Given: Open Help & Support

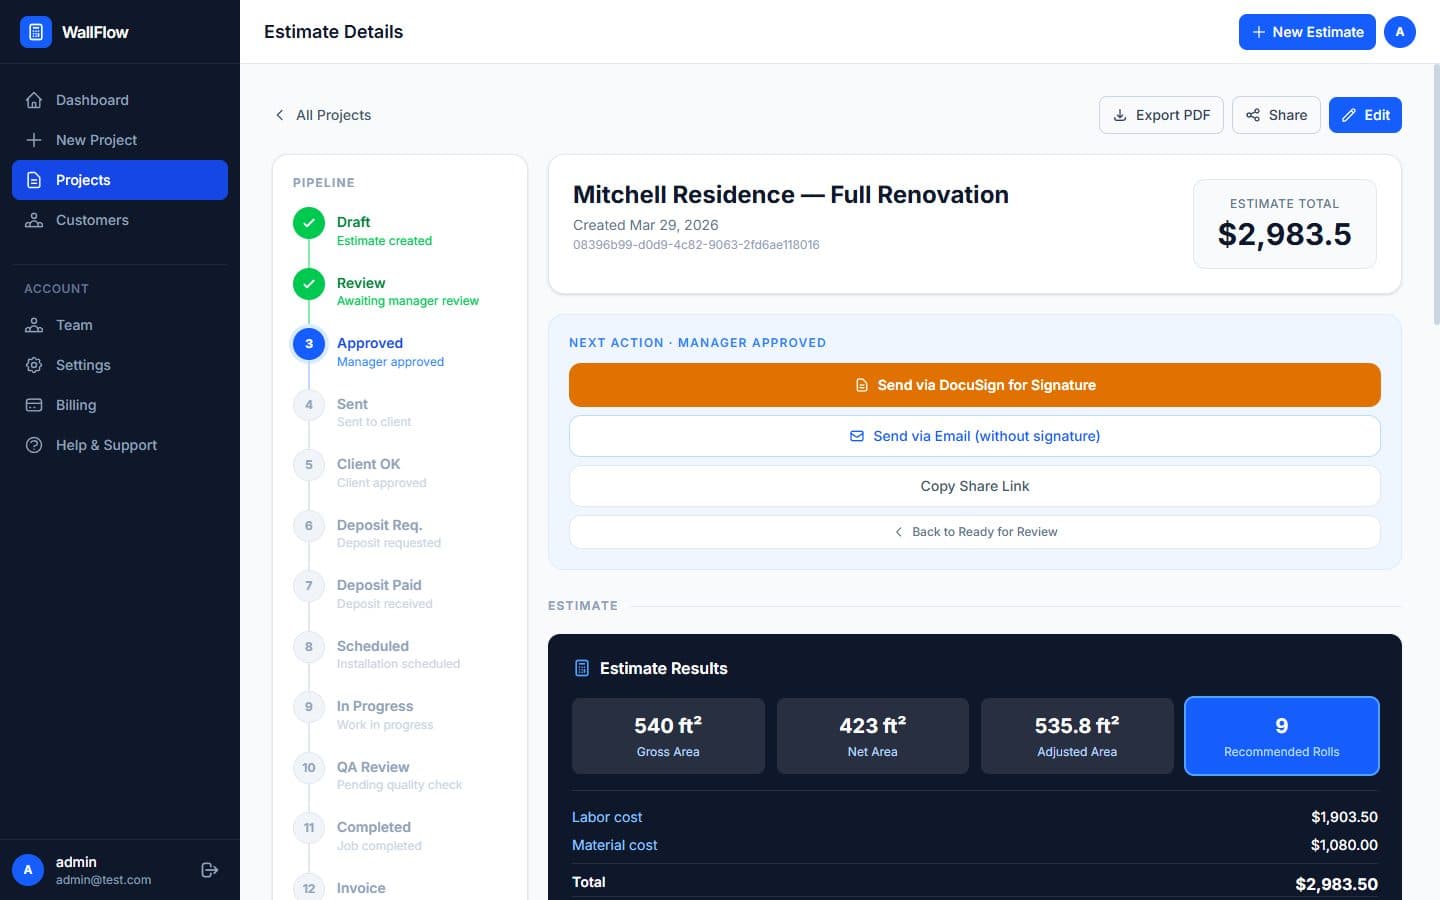Looking at the screenshot, I should click(x=120, y=445).
